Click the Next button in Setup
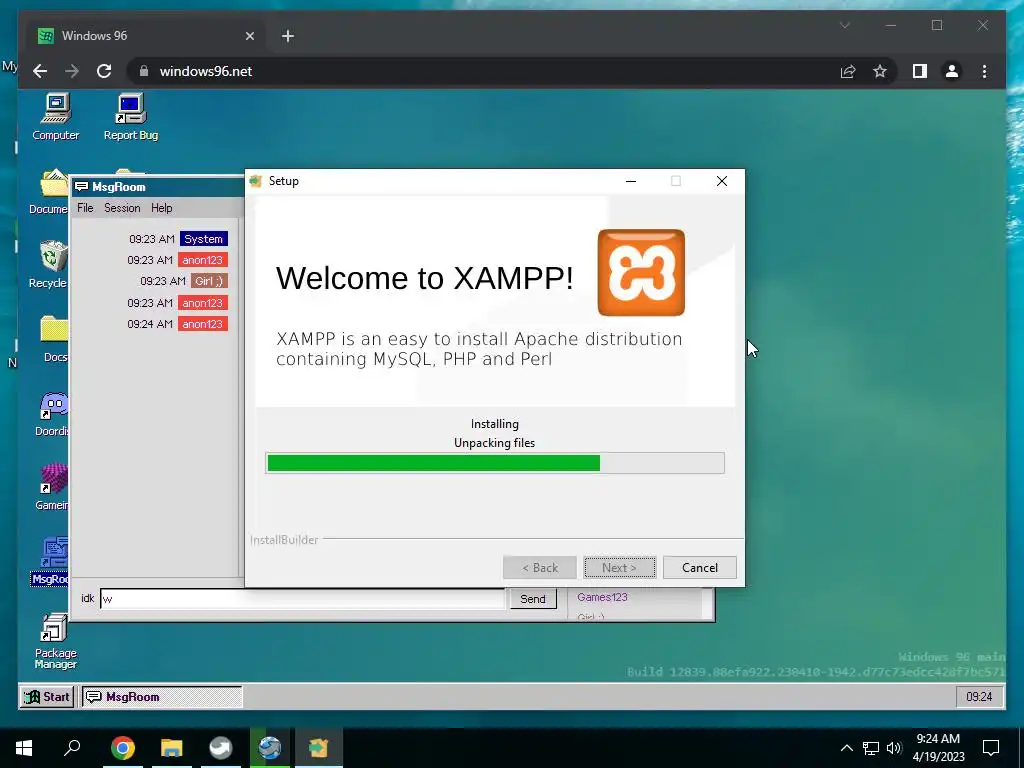 [619, 568]
